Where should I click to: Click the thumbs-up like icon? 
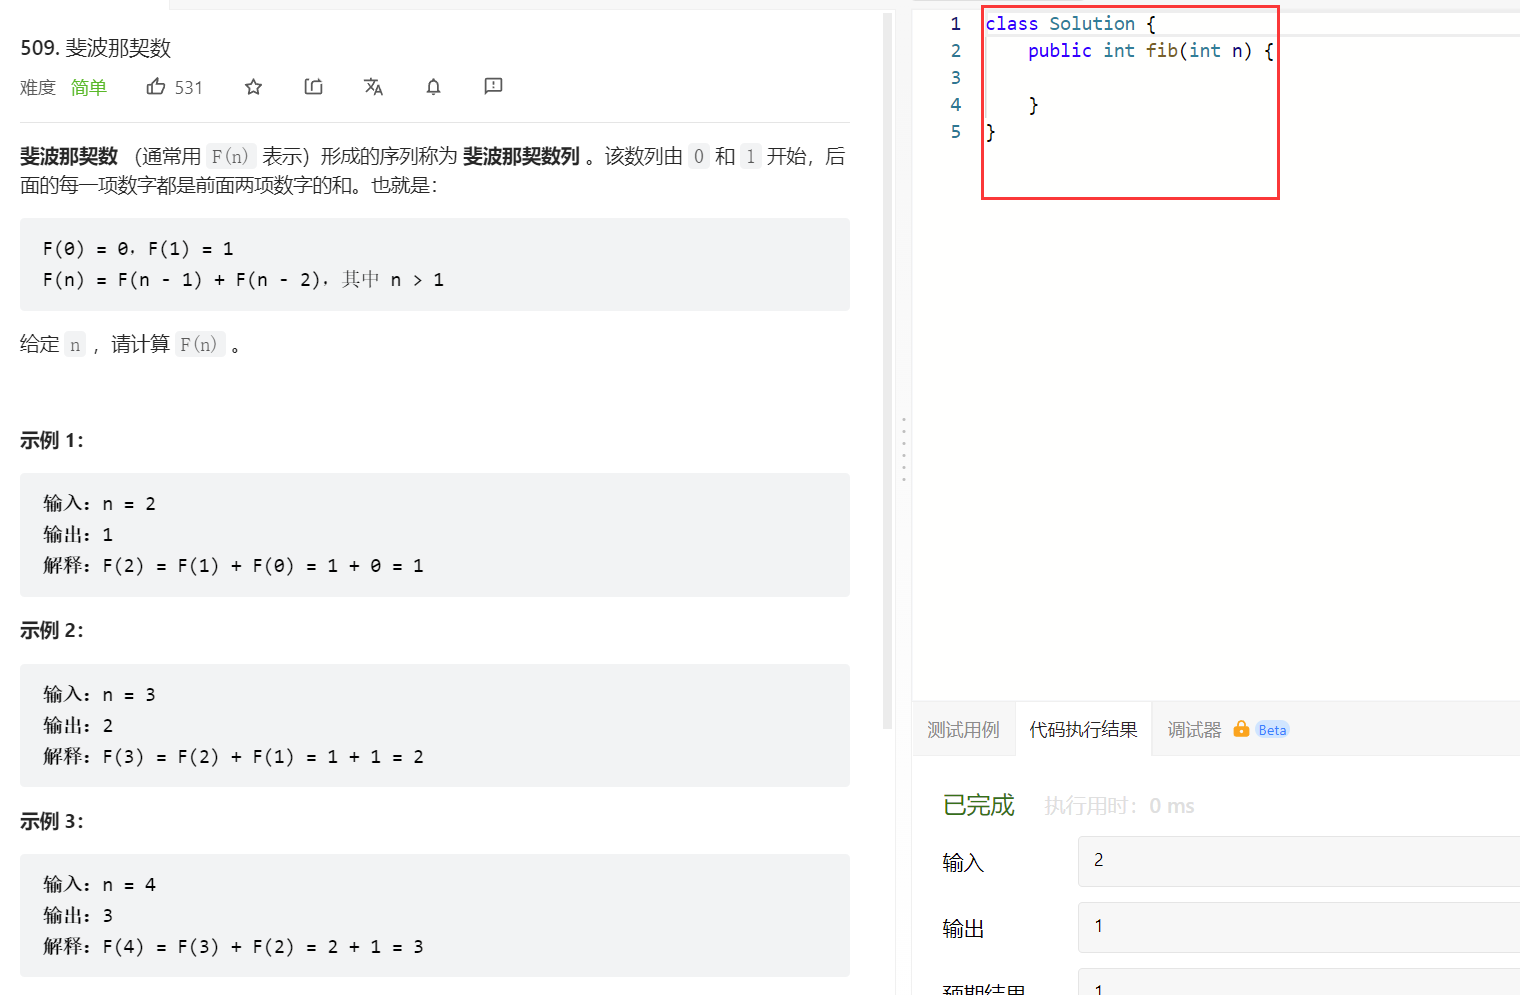pos(156,87)
